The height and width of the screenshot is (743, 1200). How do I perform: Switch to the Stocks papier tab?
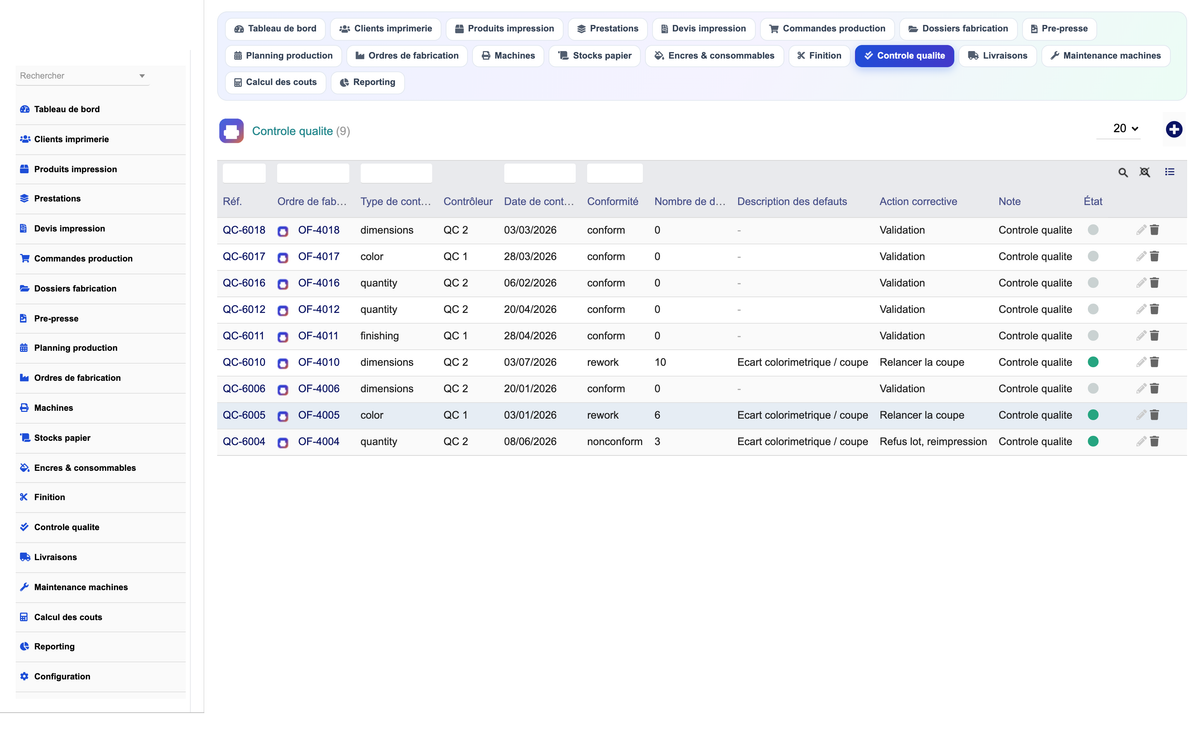click(595, 56)
